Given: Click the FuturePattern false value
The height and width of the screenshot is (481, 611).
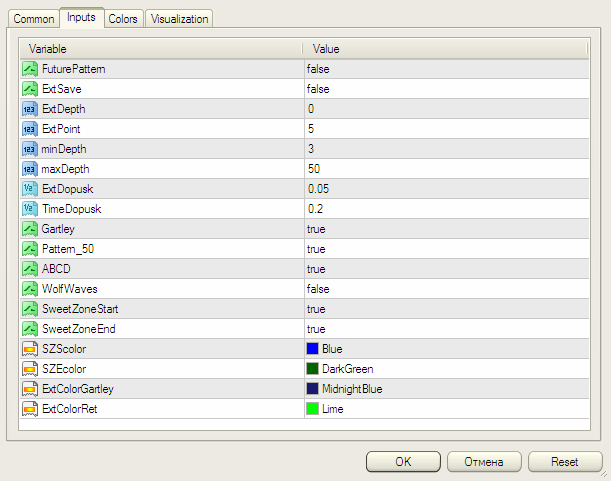Looking at the screenshot, I should pyautogui.click(x=318, y=69).
